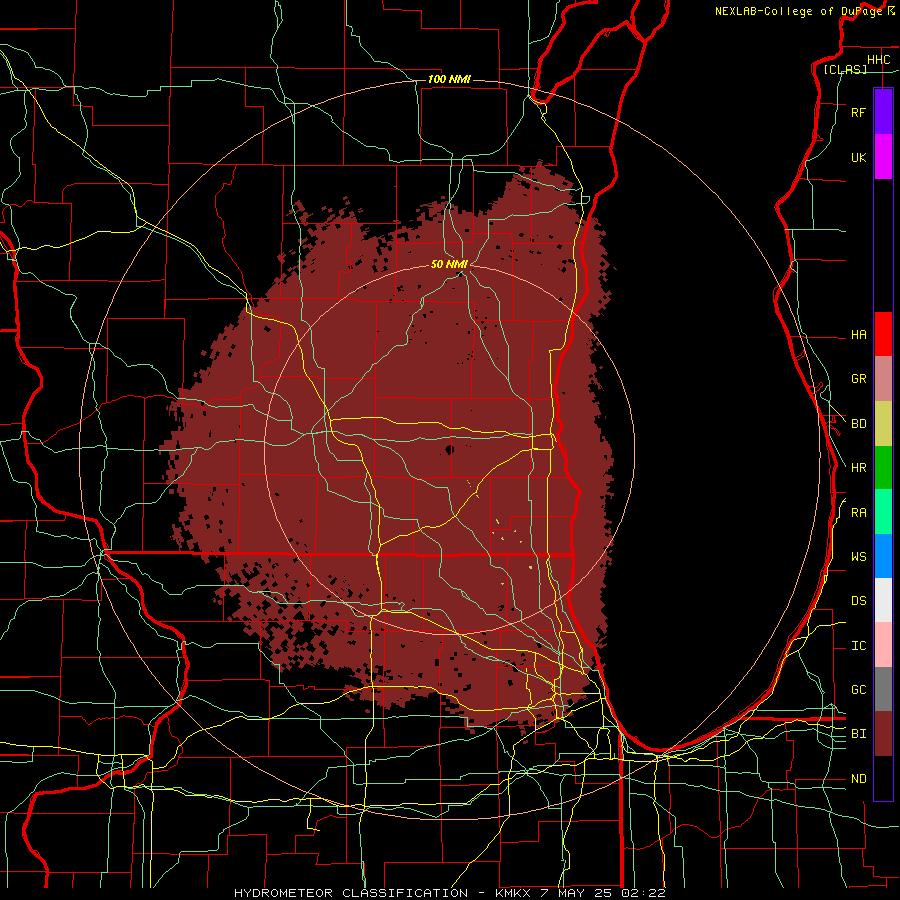Screen dimensions: 900x900
Task: Click the ND legend label
Action: [x=858, y=779]
